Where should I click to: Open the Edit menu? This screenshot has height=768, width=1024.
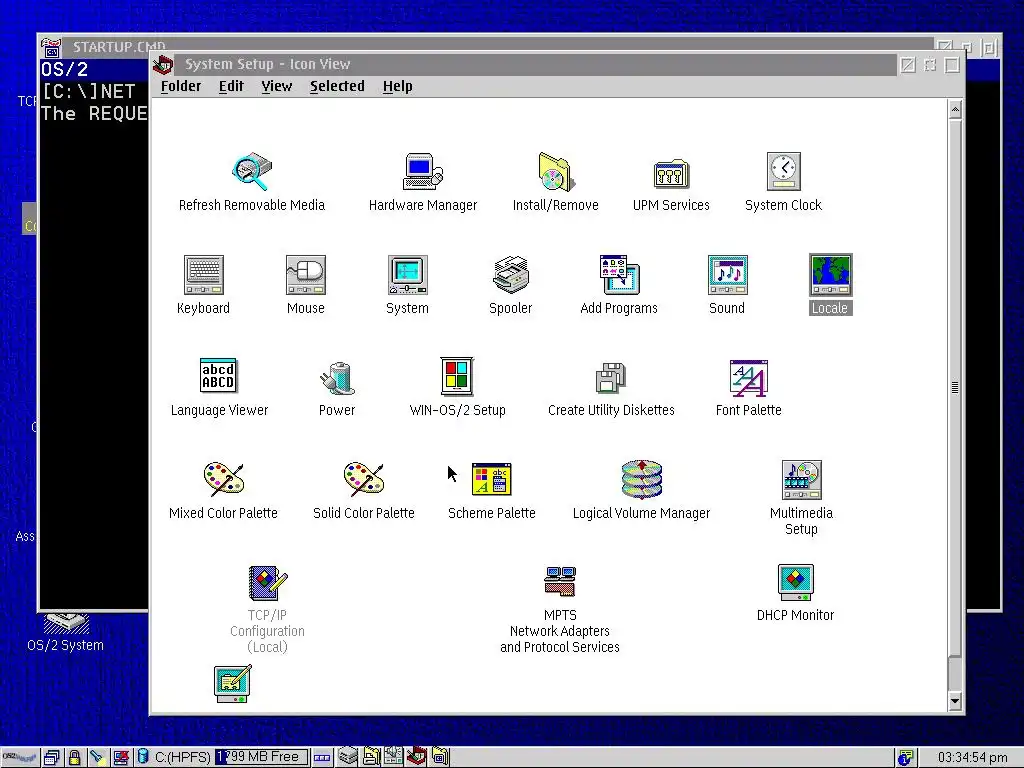(231, 86)
